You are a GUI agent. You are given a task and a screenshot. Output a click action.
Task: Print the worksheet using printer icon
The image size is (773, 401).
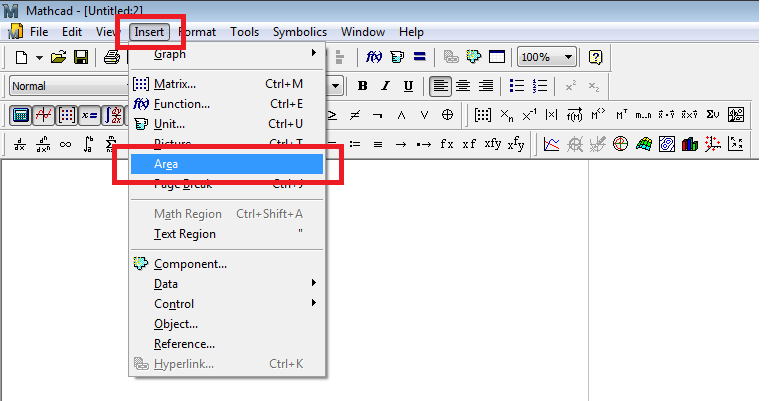click(111, 58)
